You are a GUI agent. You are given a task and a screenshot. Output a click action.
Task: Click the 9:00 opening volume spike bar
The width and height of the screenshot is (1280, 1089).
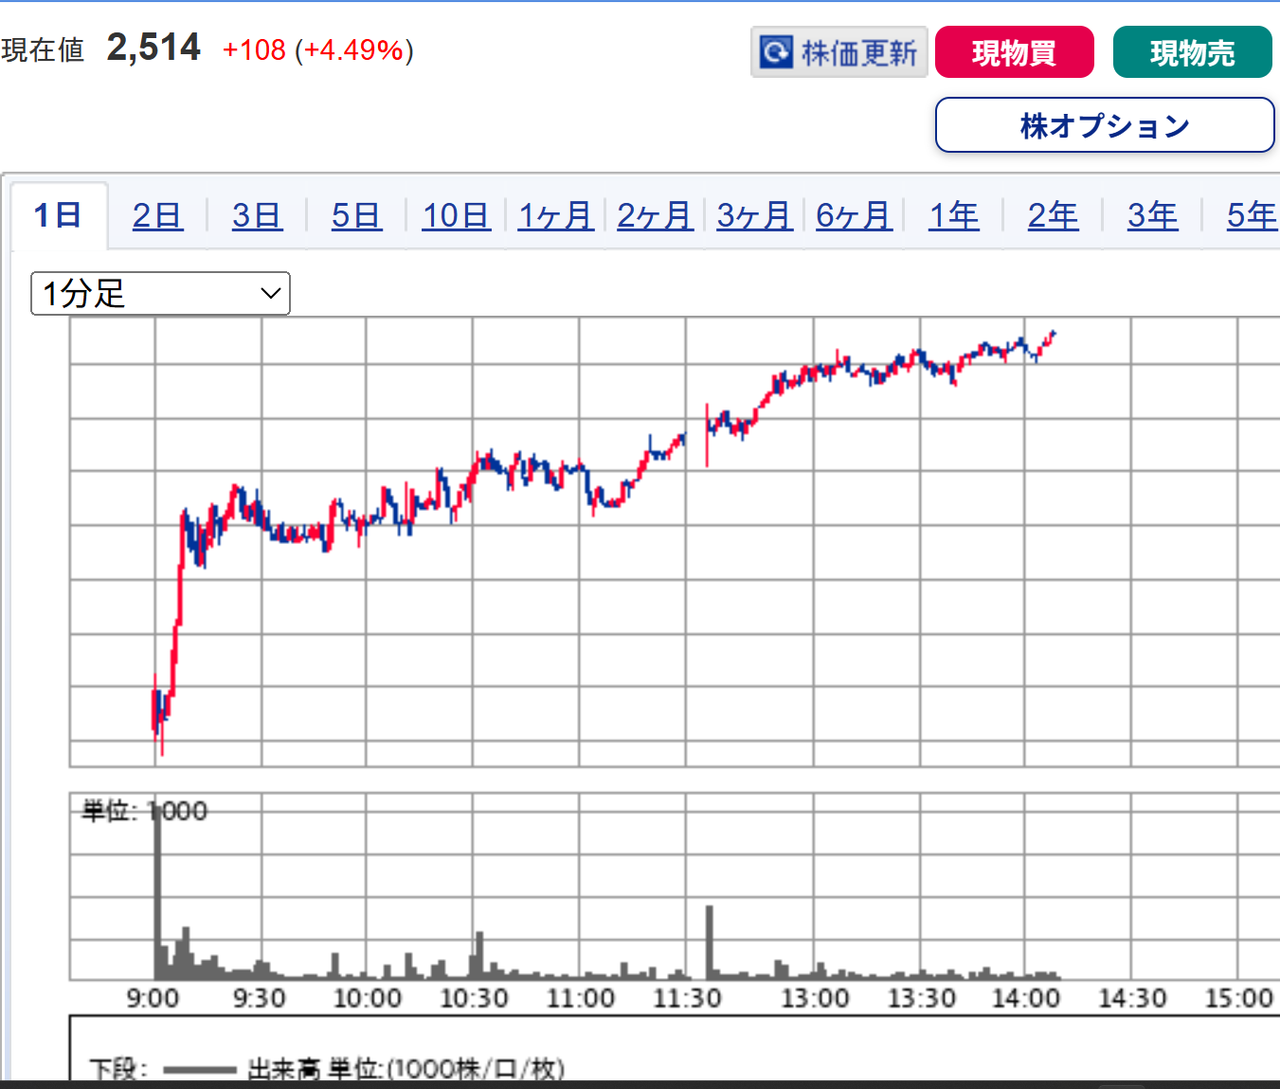(157, 890)
